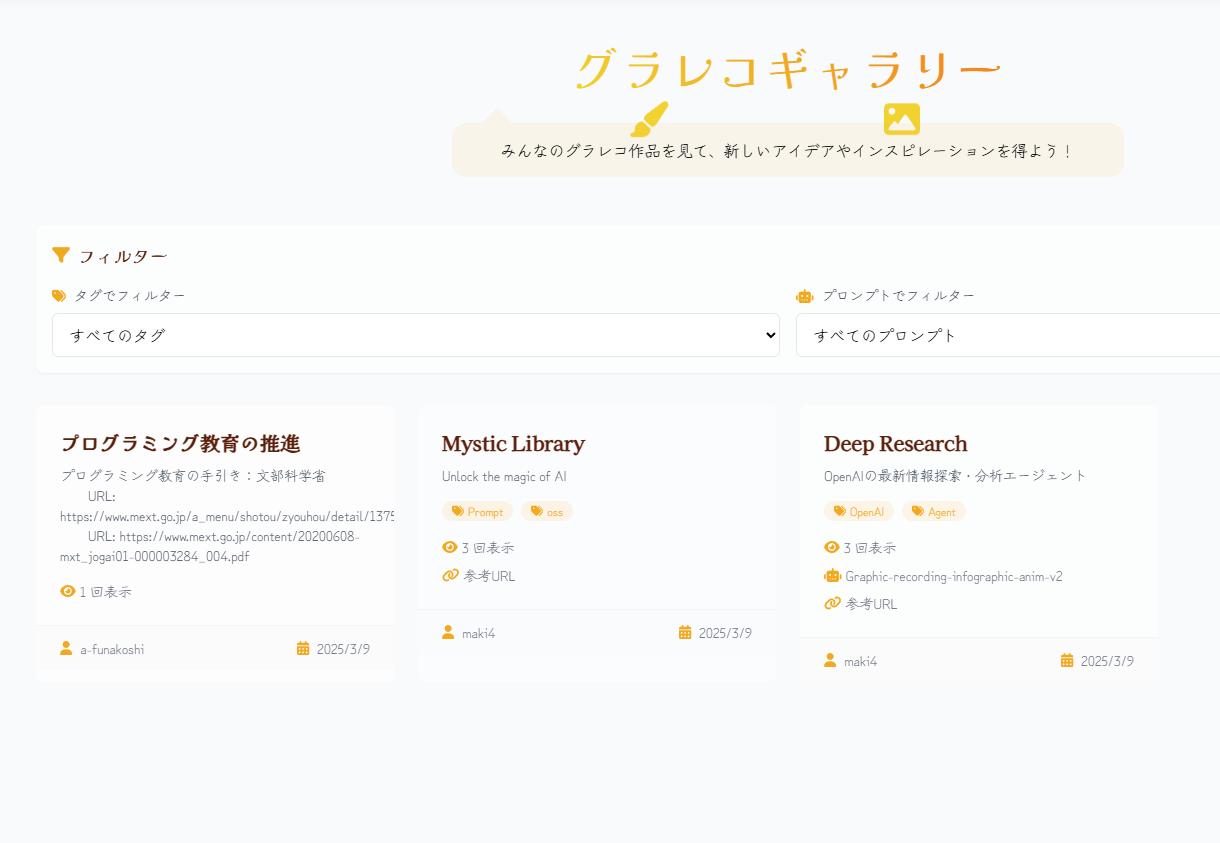
Task: Click the eye icon on Mystic Library card
Action: tap(450, 547)
